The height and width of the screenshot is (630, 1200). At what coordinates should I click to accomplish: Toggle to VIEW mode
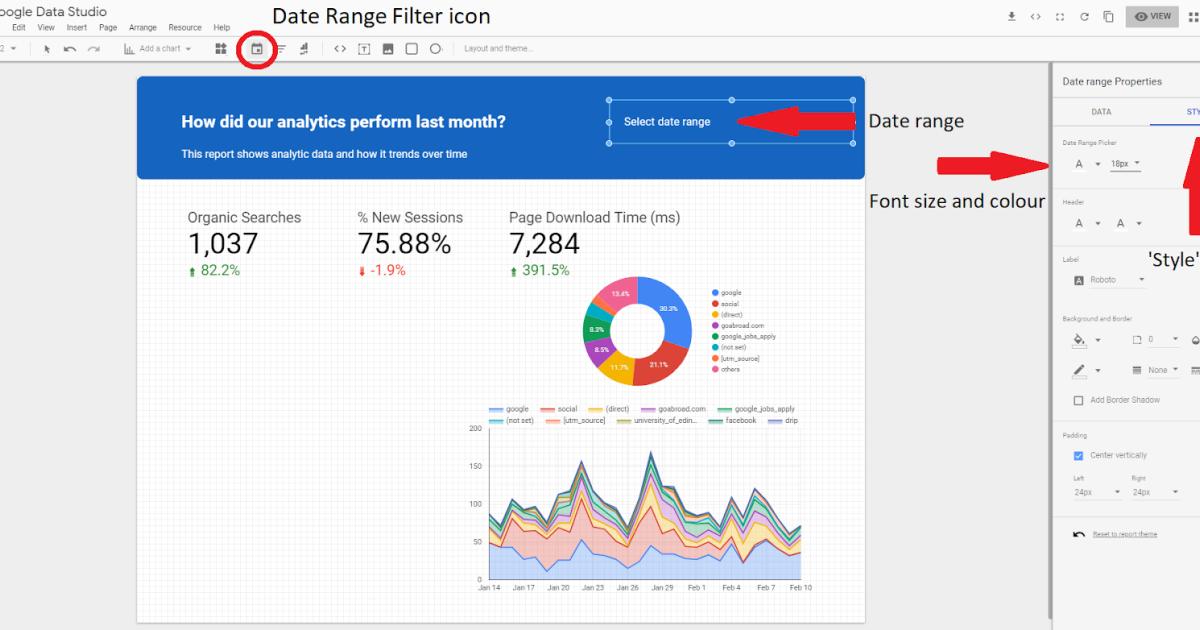pyautogui.click(x=1152, y=16)
